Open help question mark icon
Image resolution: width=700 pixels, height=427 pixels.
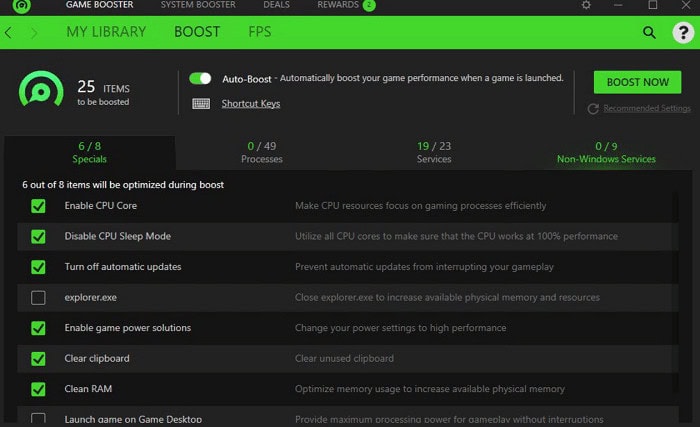point(683,32)
